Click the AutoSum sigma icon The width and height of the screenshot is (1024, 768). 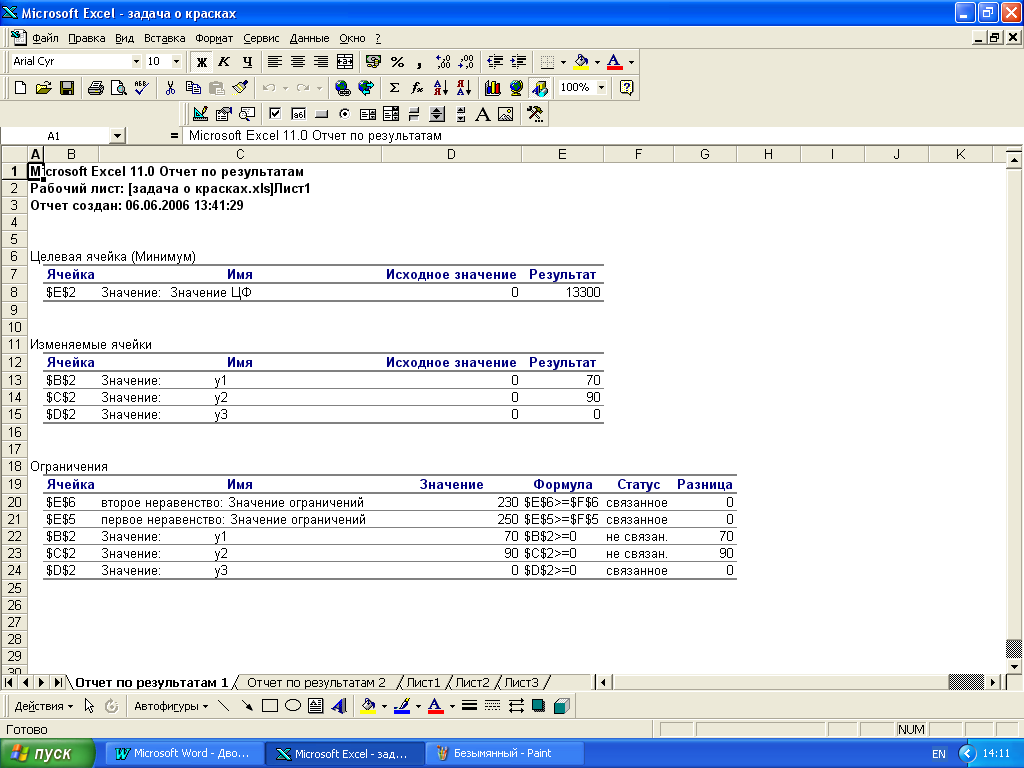(x=394, y=88)
